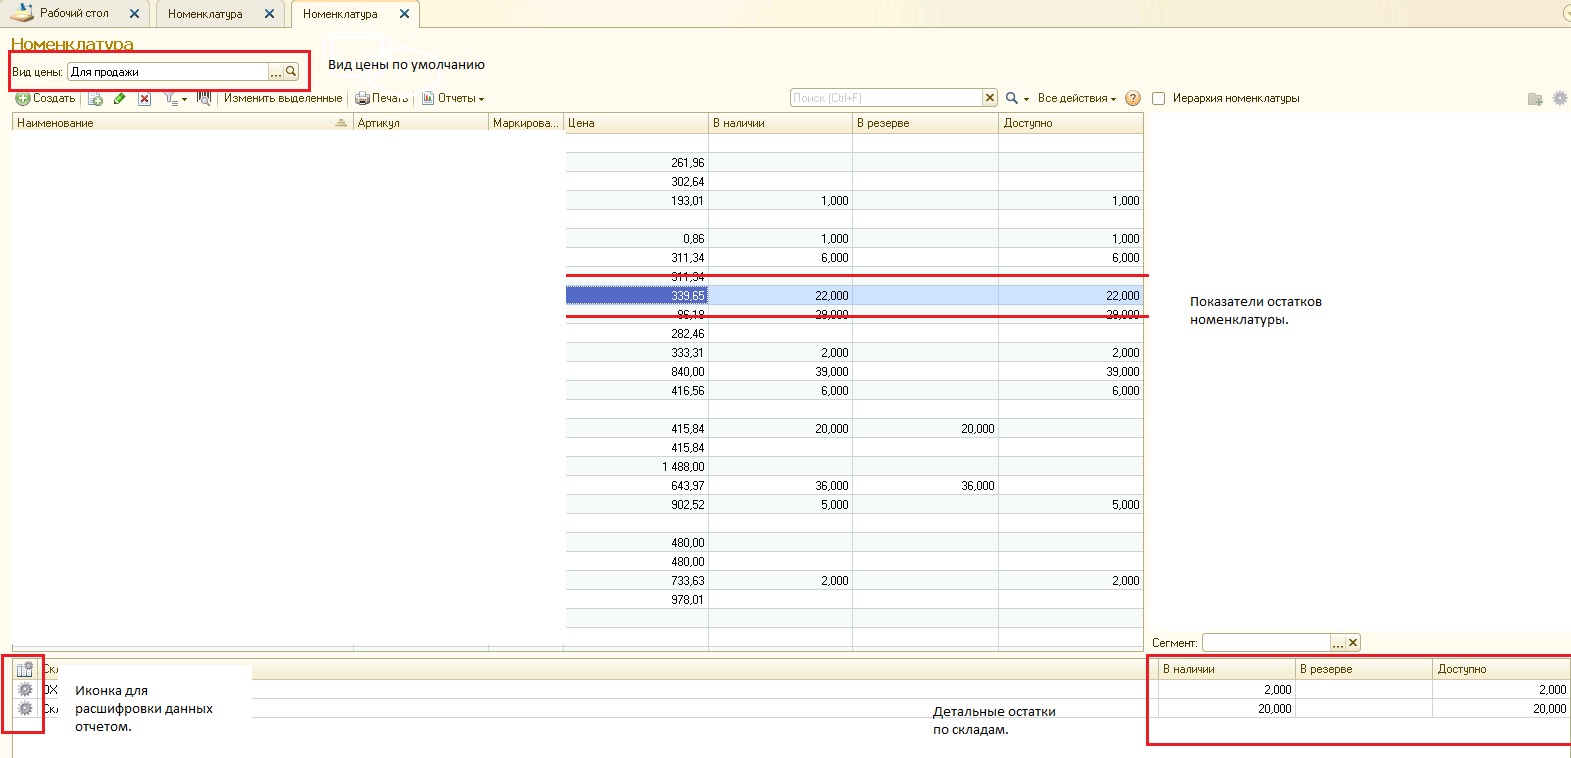Open the Все действия menu
This screenshot has width=1571, height=758.
point(1077,98)
